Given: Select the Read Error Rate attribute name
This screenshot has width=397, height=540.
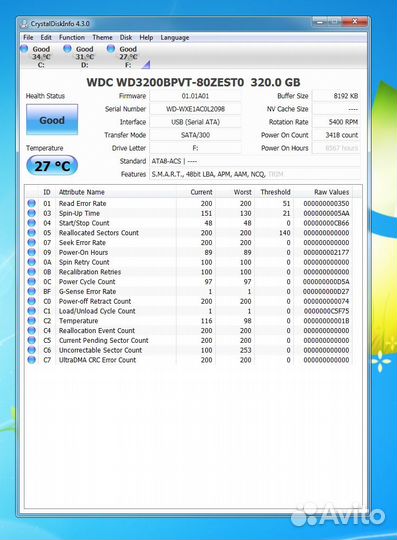Looking at the screenshot, I should (82, 204).
